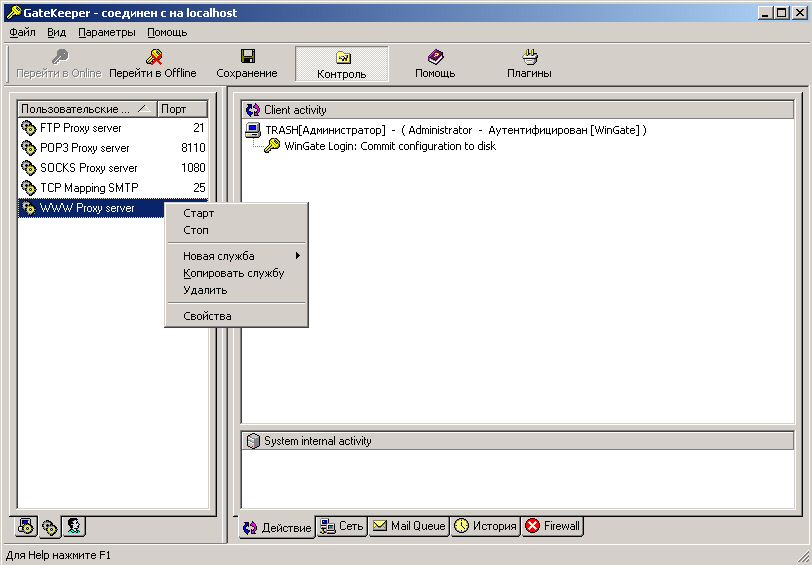The height and width of the screenshot is (565, 812).
Task: Choose Старт in the context menu
Action: [236, 213]
